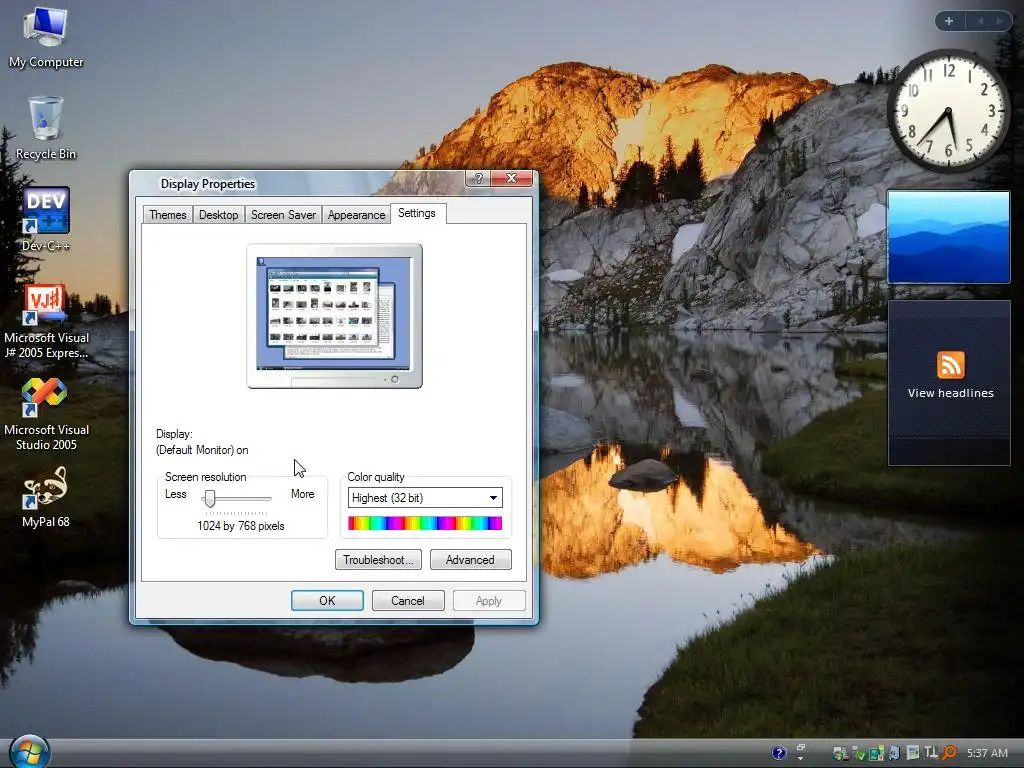Image resolution: width=1024 pixels, height=768 pixels.
Task: Click the sidebar previous-page left arrow
Action: (x=980, y=21)
